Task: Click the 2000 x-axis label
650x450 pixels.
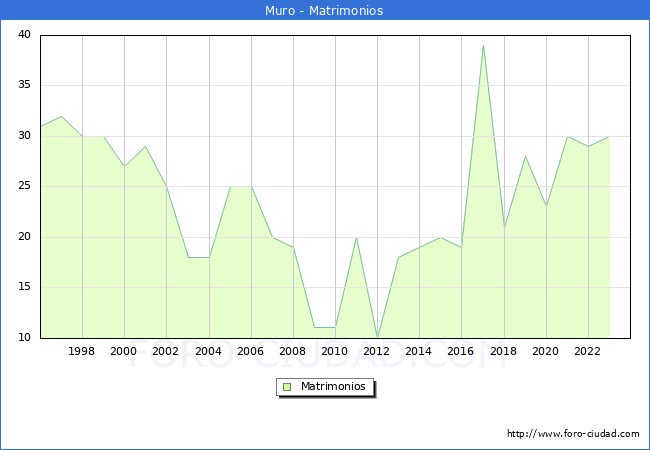Action: click(x=124, y=352)
